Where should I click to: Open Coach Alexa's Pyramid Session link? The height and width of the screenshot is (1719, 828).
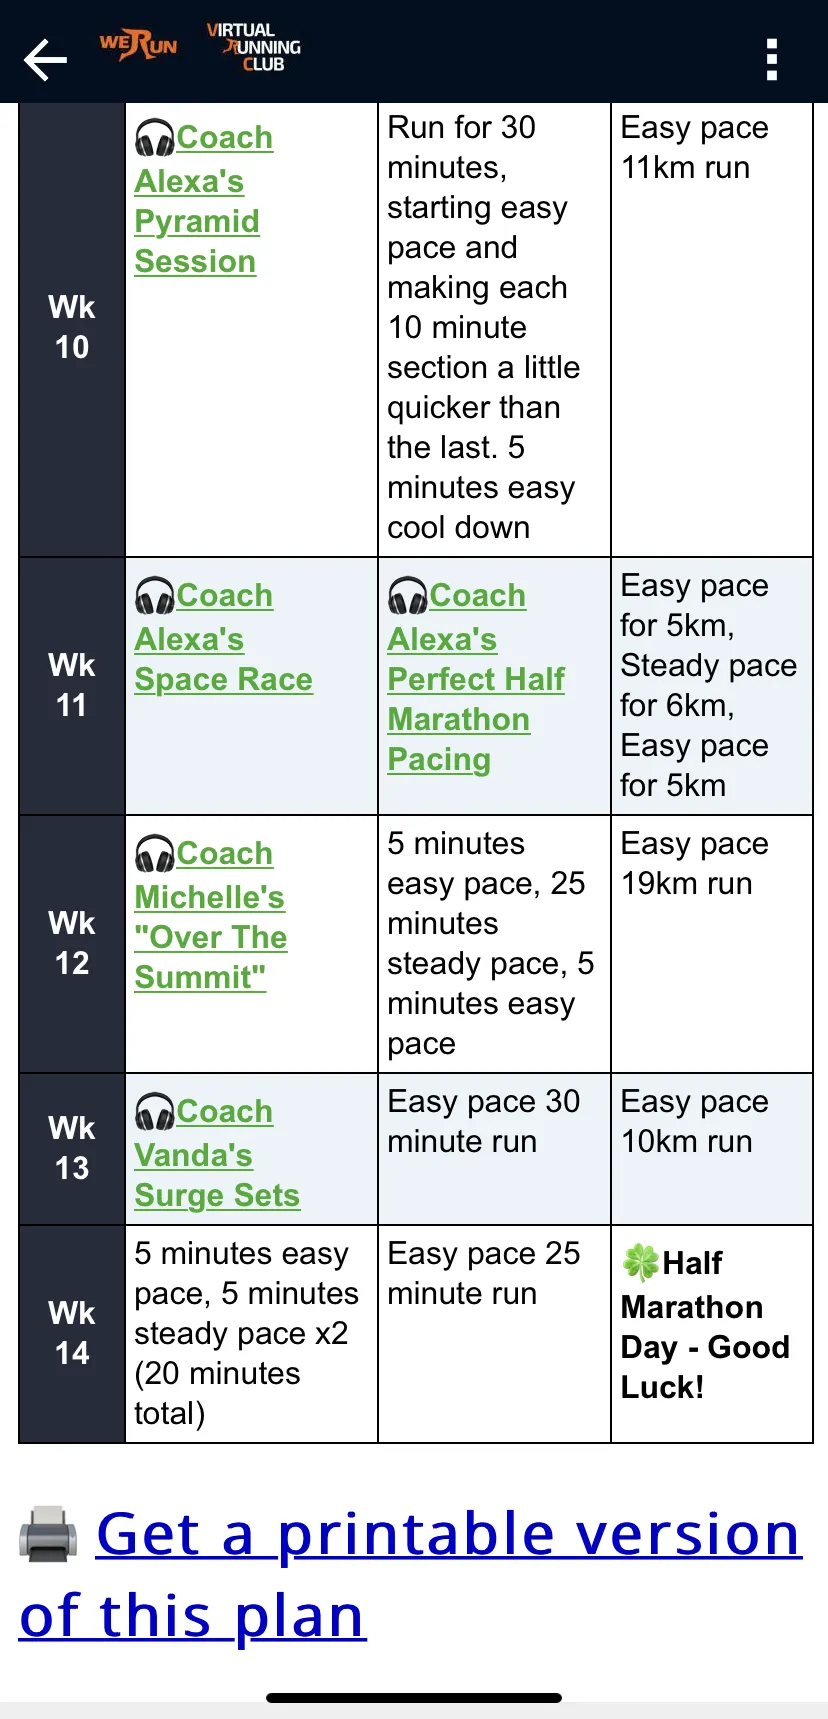click(x=204, y=199)
